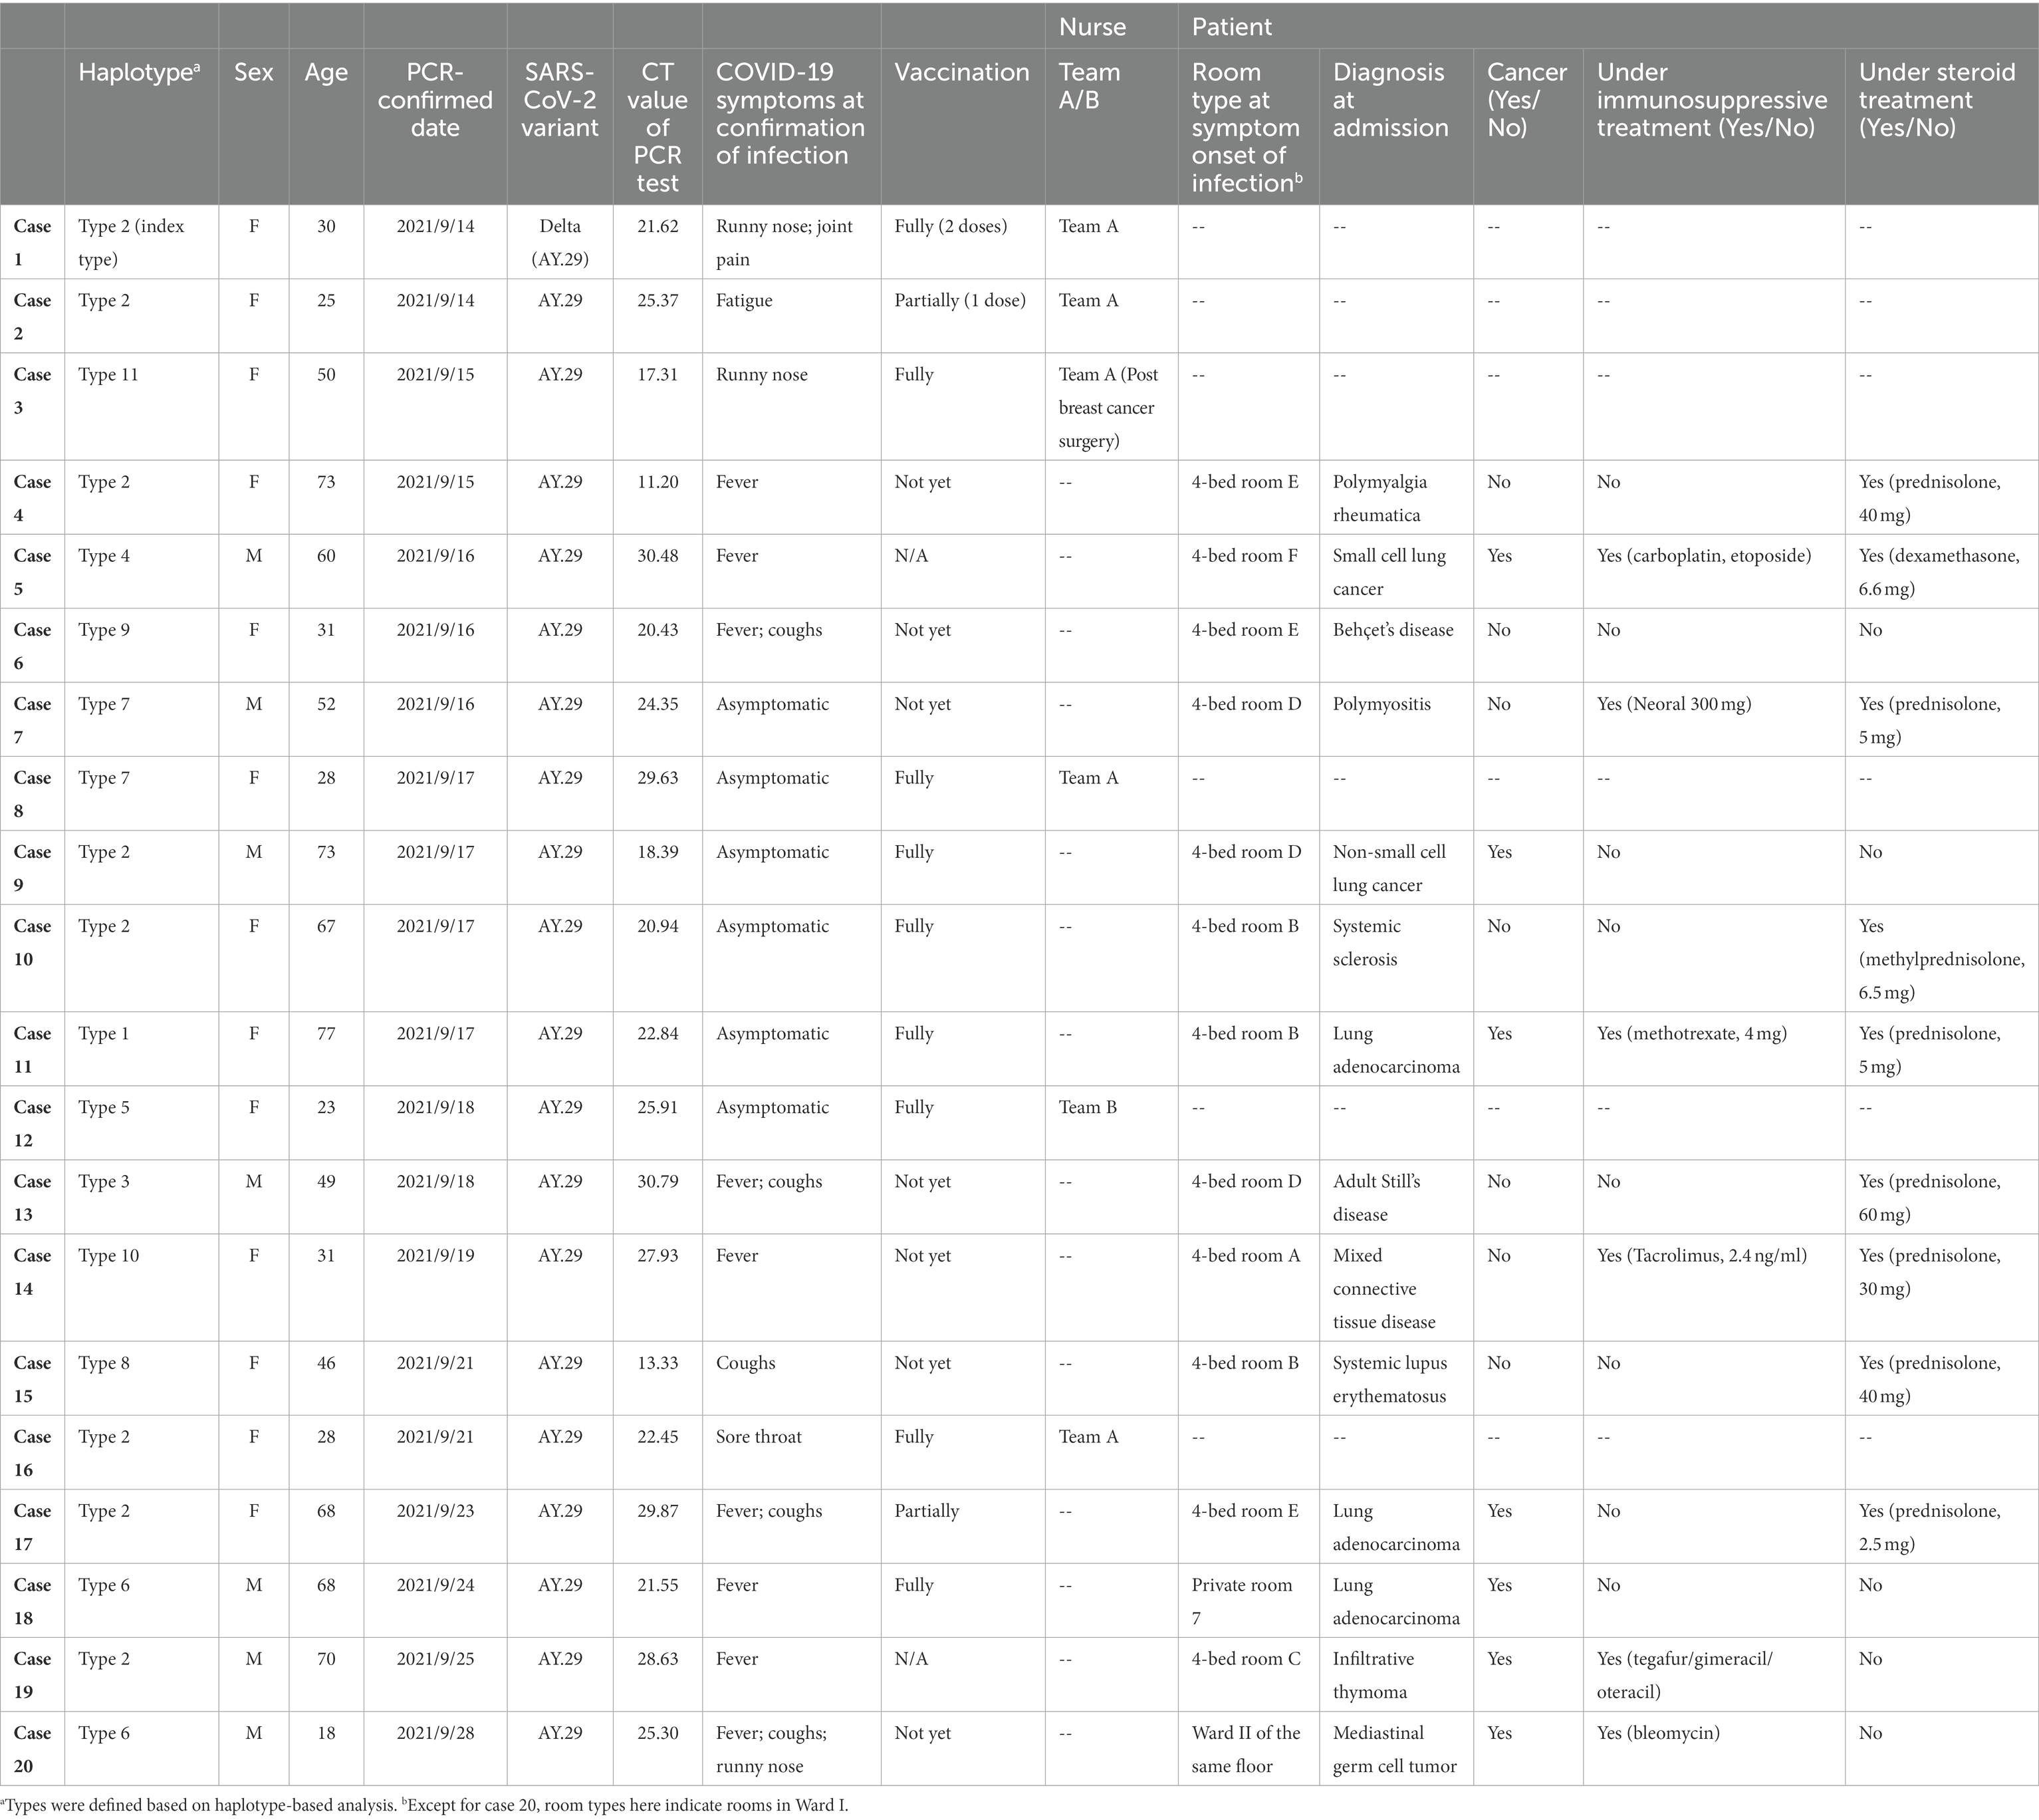Select the Case 18 row label
This screenshot has width=2039, height=1820.
[32, 1601]
